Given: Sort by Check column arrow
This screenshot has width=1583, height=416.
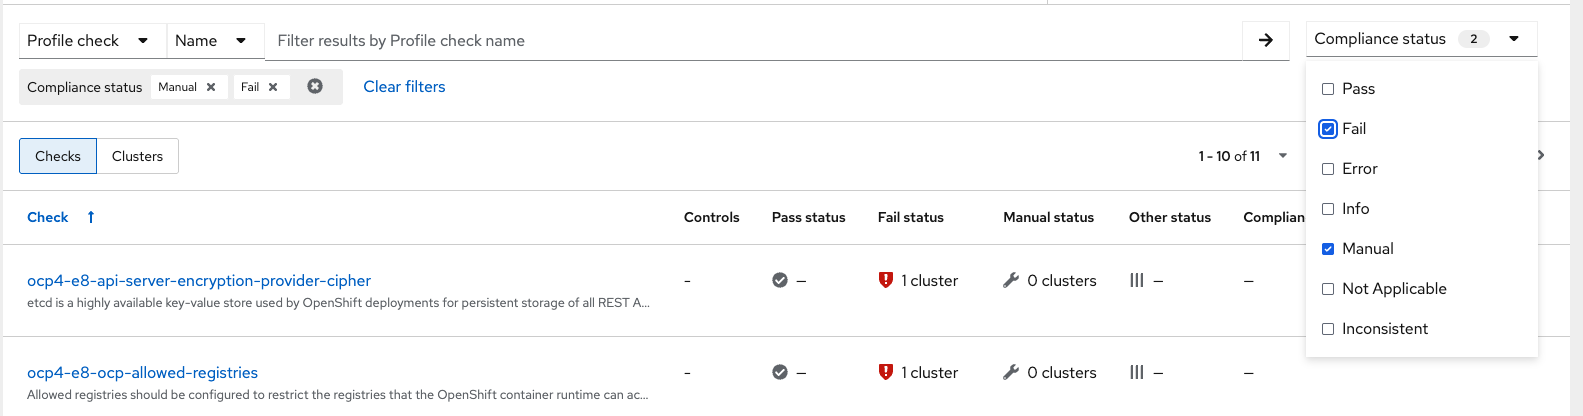Looking at the screenshot, I should [x=91, y=217].
